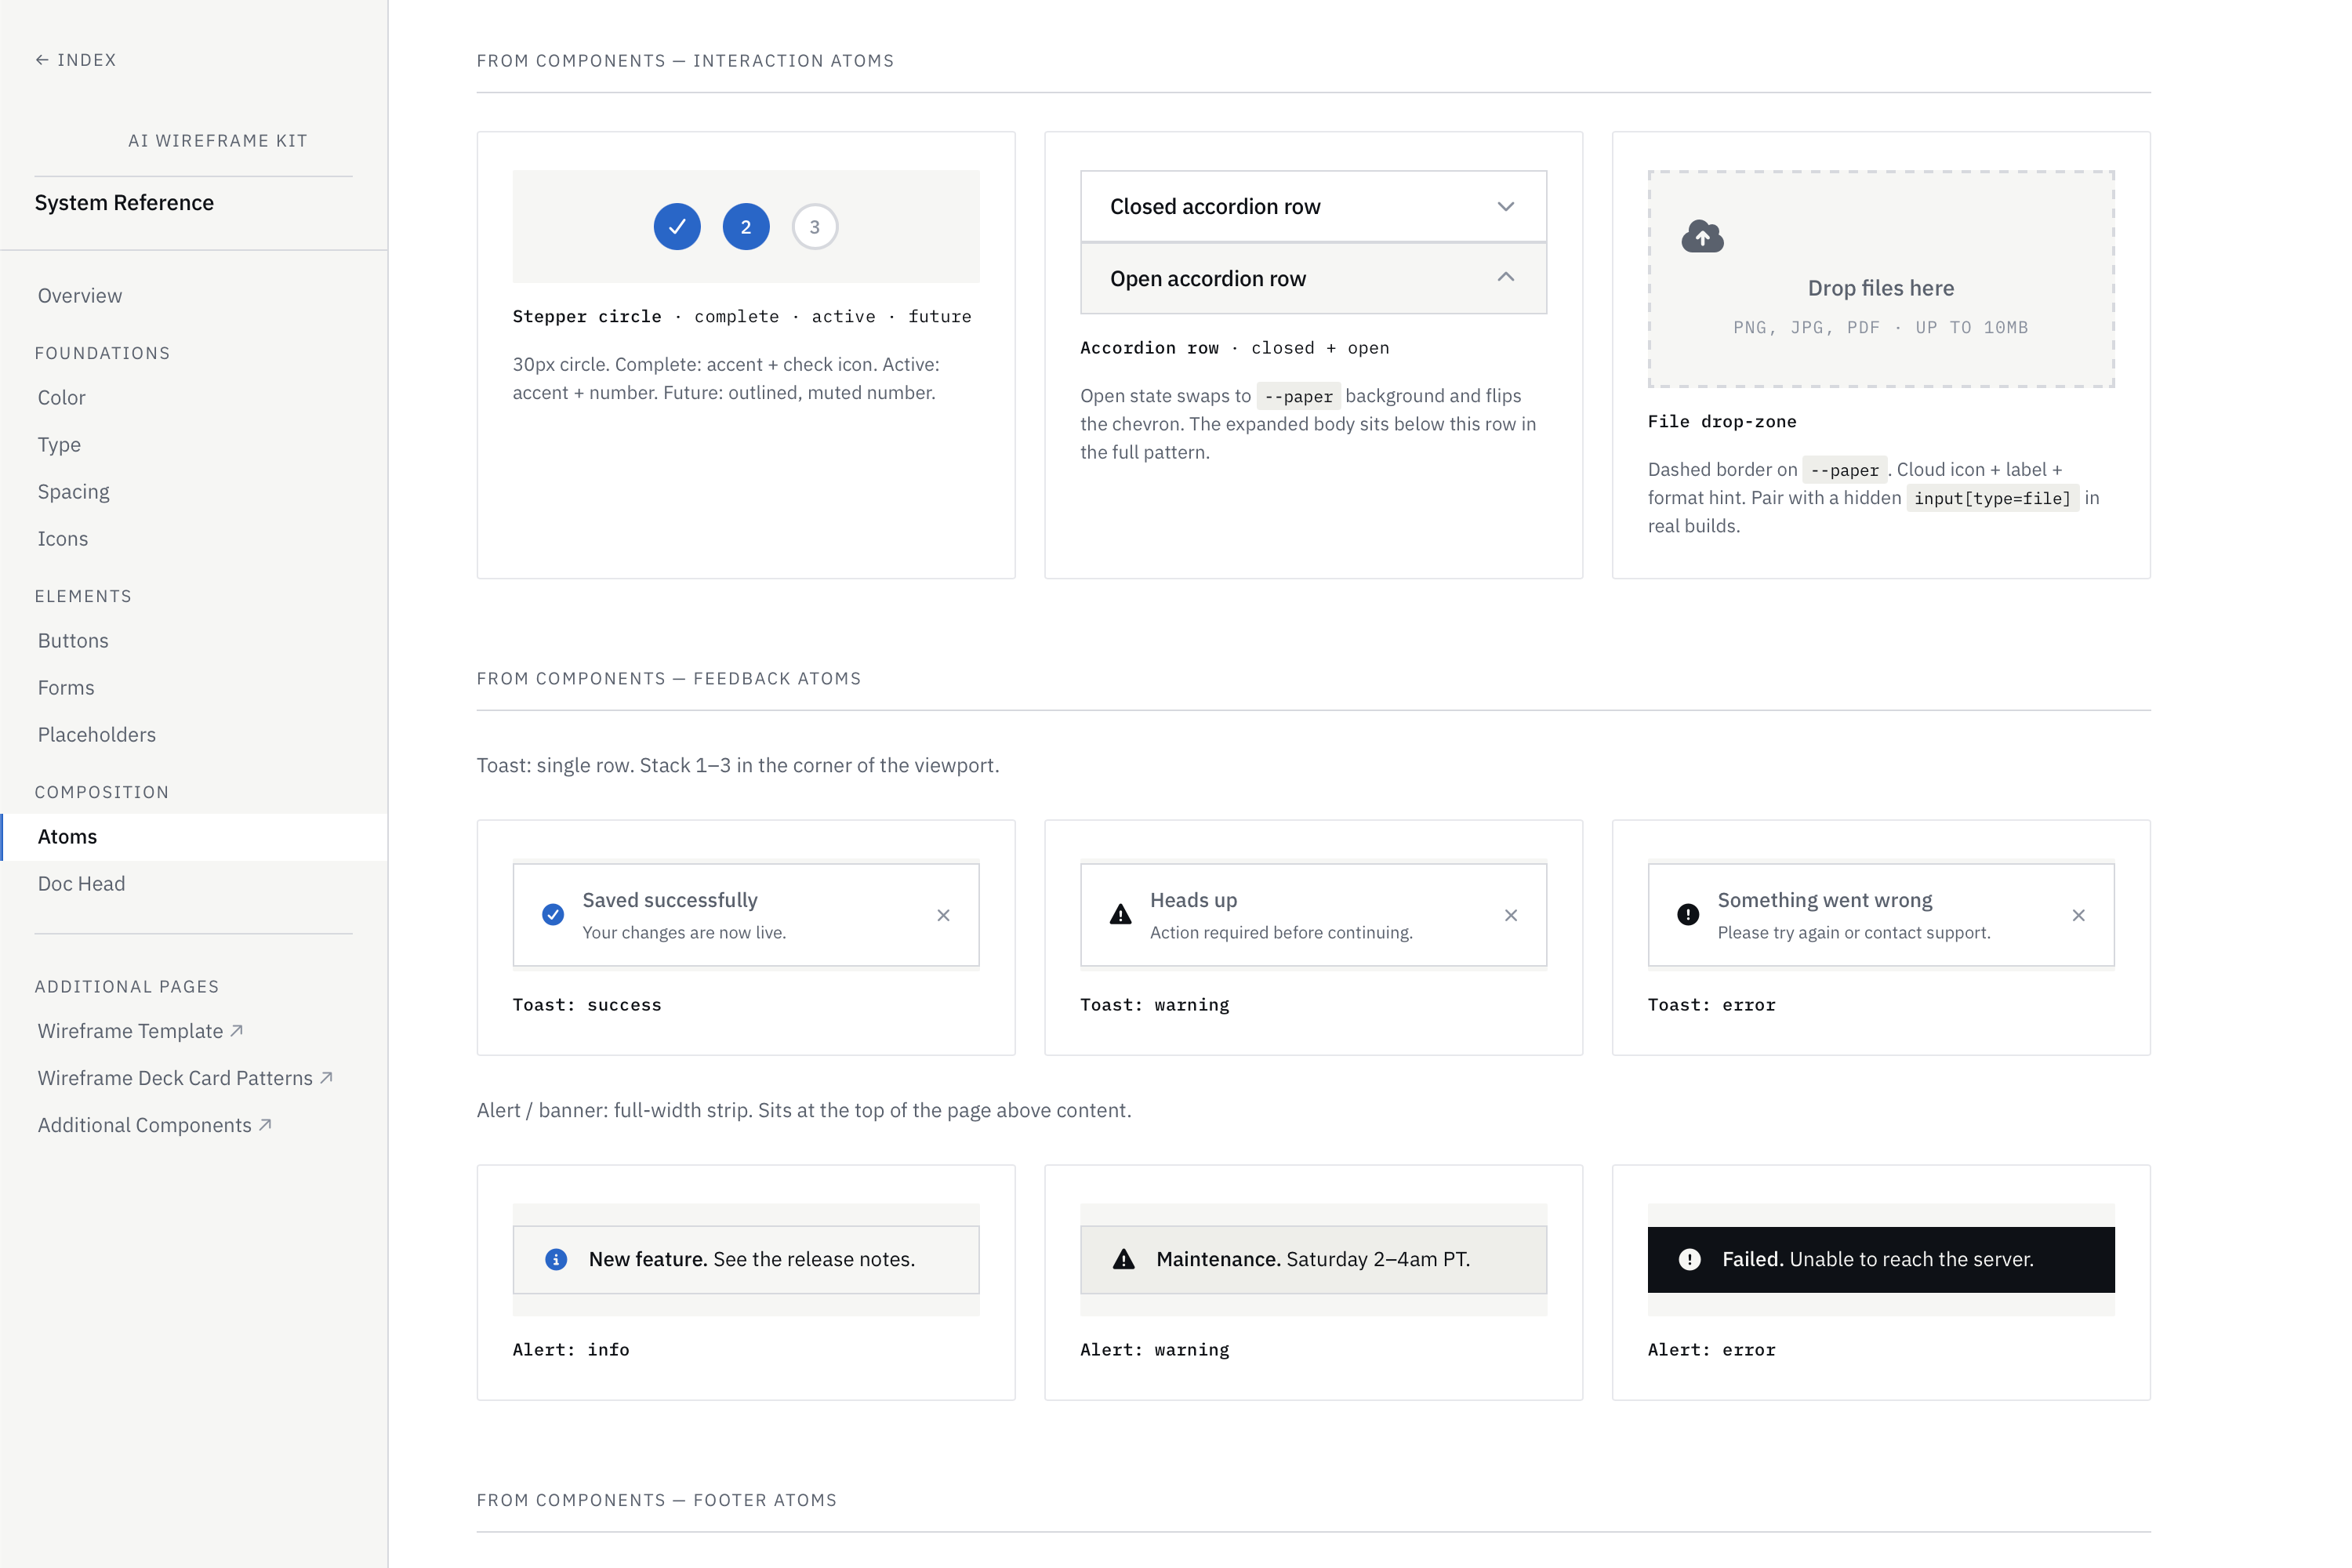
Task: Dismiss the Heads up toast
Action: tap(1511, 915)
